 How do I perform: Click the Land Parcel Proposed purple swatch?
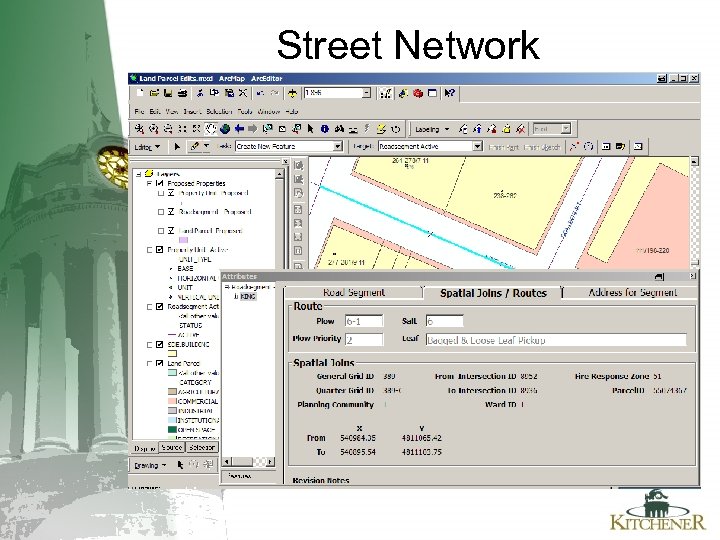(183, 240)
